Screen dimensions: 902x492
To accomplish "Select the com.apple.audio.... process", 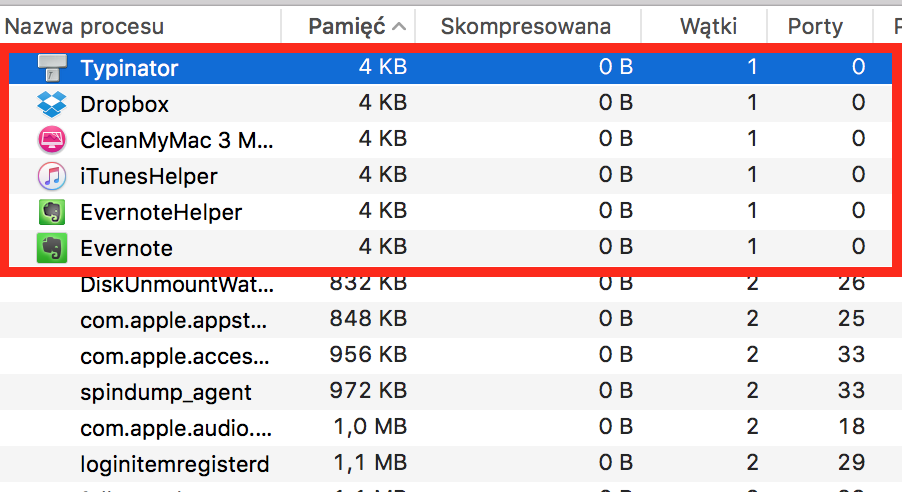I will (x=451, y=428).
